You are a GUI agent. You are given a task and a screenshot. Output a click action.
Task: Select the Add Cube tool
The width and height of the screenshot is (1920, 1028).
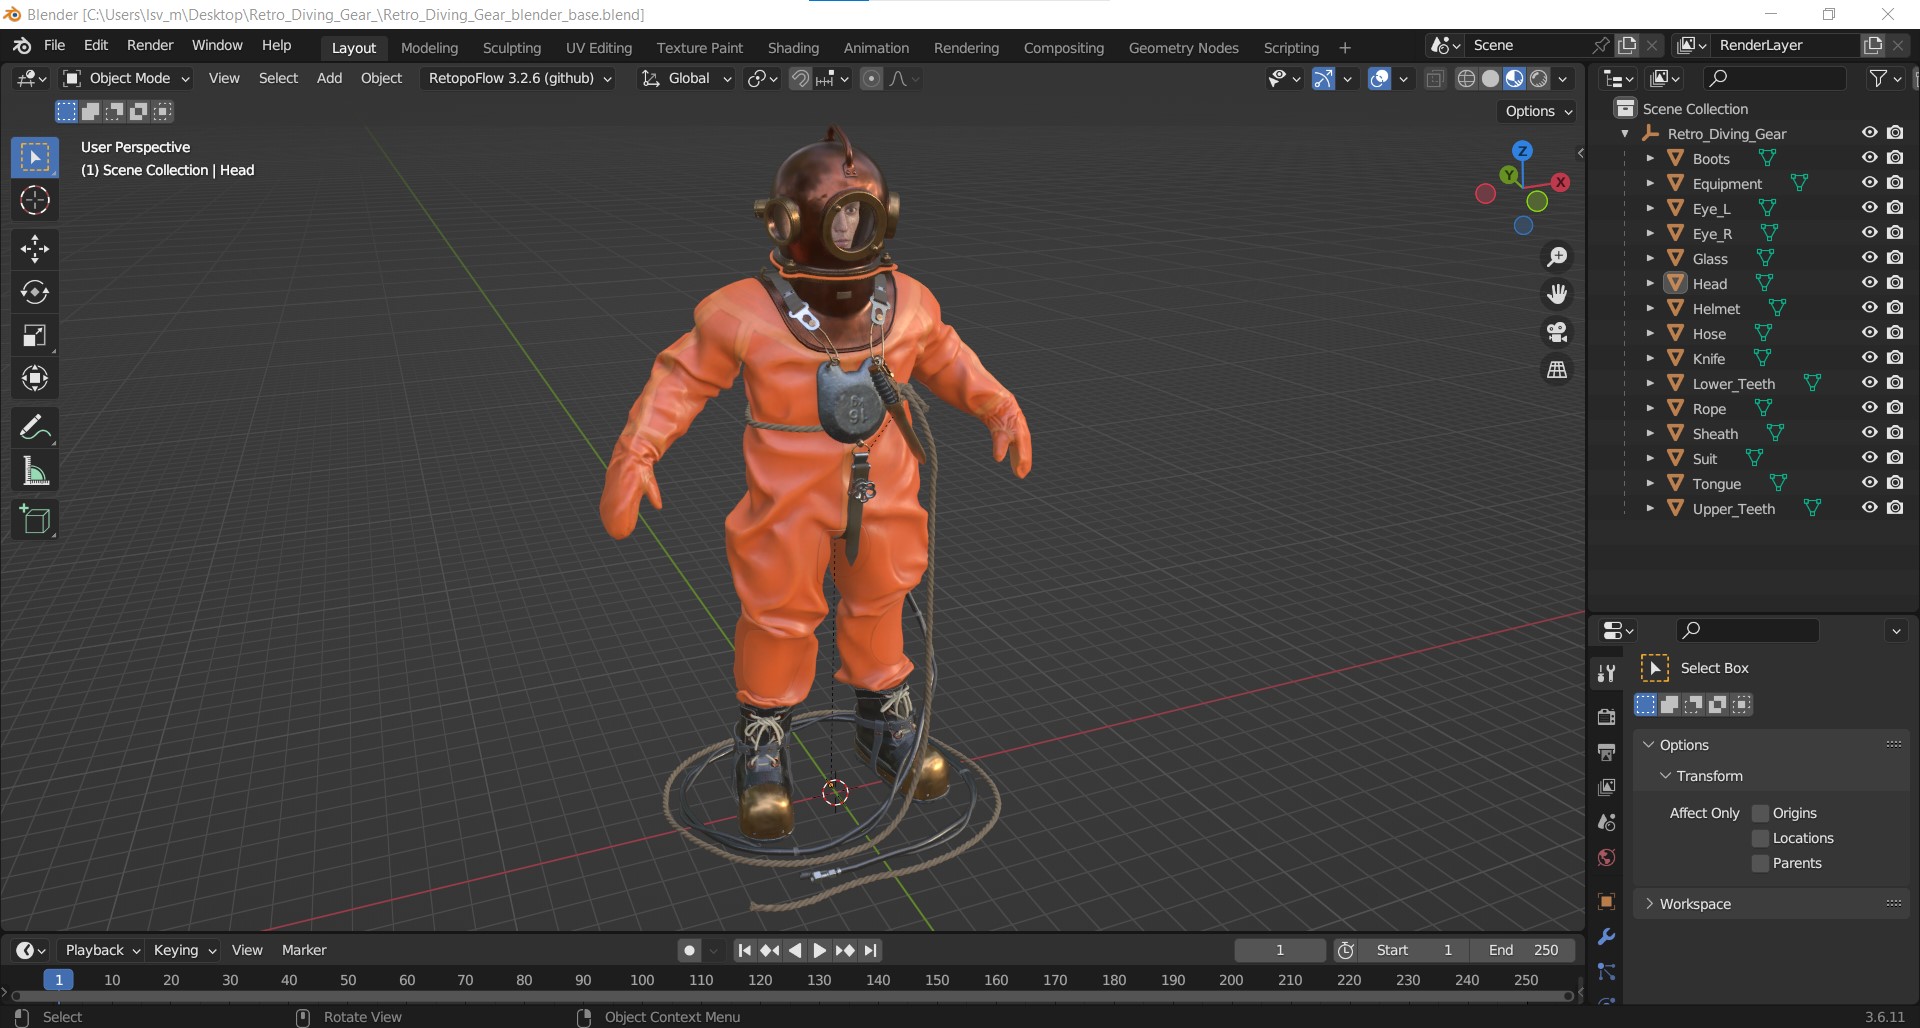(35, 520)
